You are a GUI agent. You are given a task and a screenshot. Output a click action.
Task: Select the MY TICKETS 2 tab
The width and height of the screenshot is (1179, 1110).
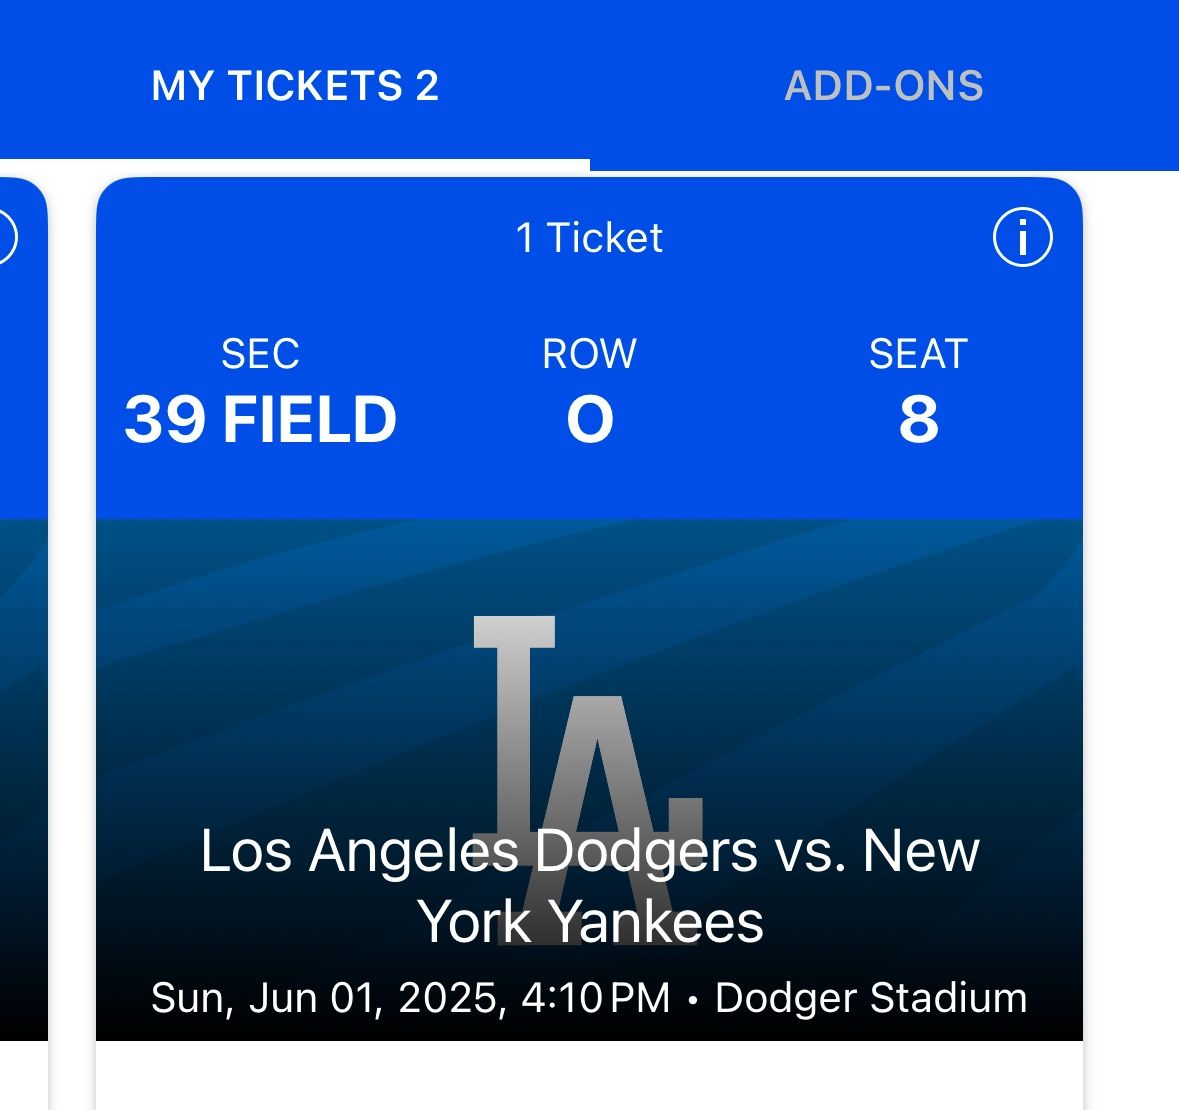pos(295,86)
